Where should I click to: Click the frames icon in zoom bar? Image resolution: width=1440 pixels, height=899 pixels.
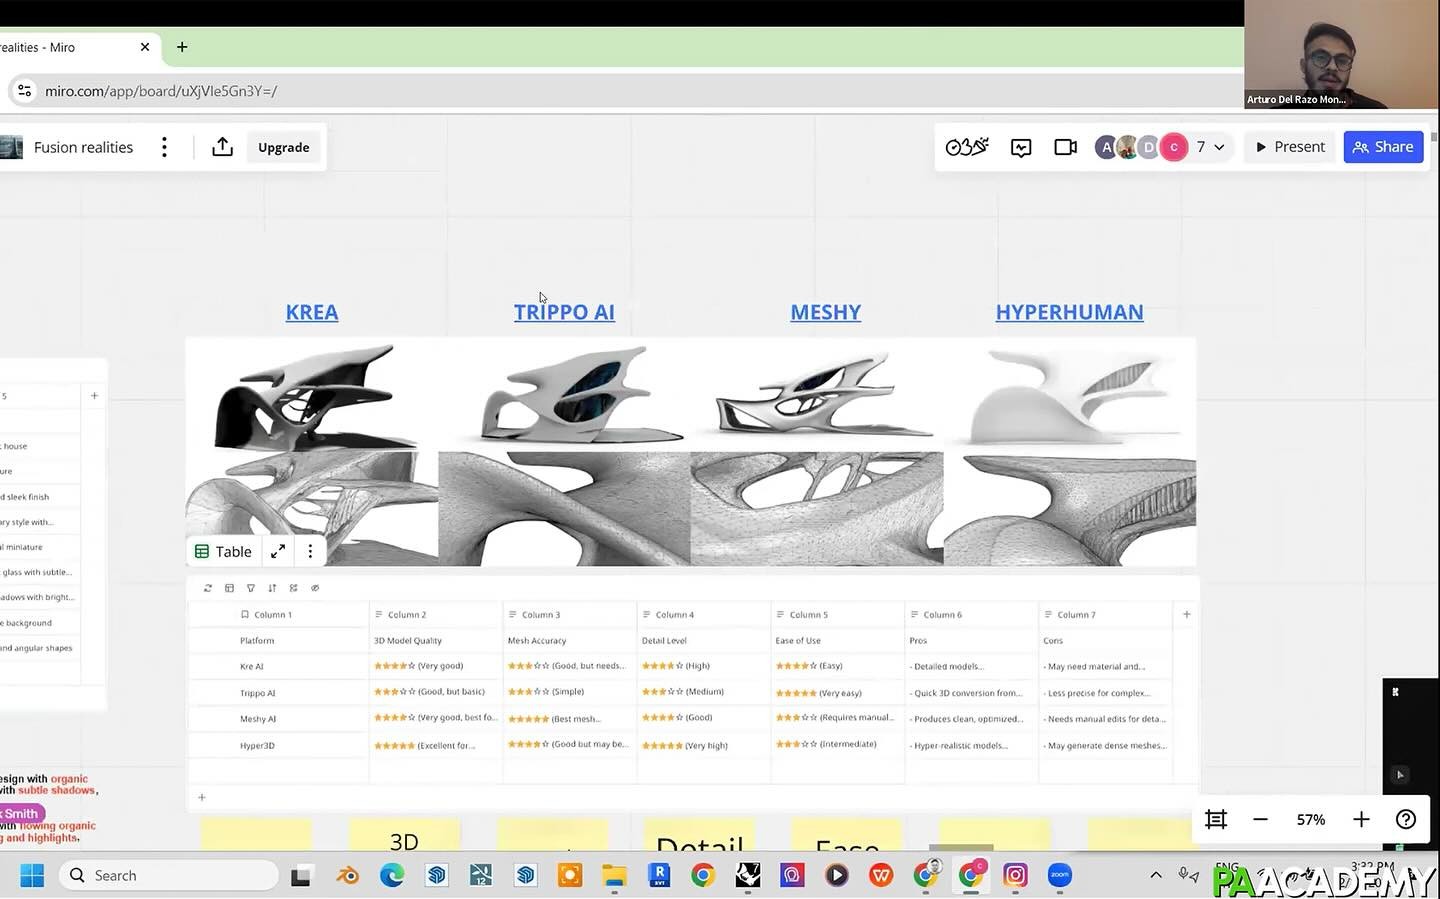pos(1216,820)
